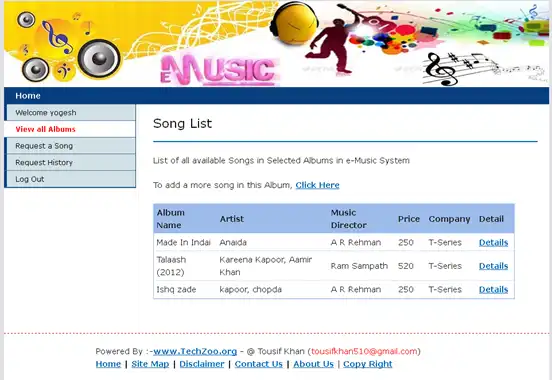Screen dimensions: 552x380
Task: Open Request History from sidebar
Action: pos(70,162)
